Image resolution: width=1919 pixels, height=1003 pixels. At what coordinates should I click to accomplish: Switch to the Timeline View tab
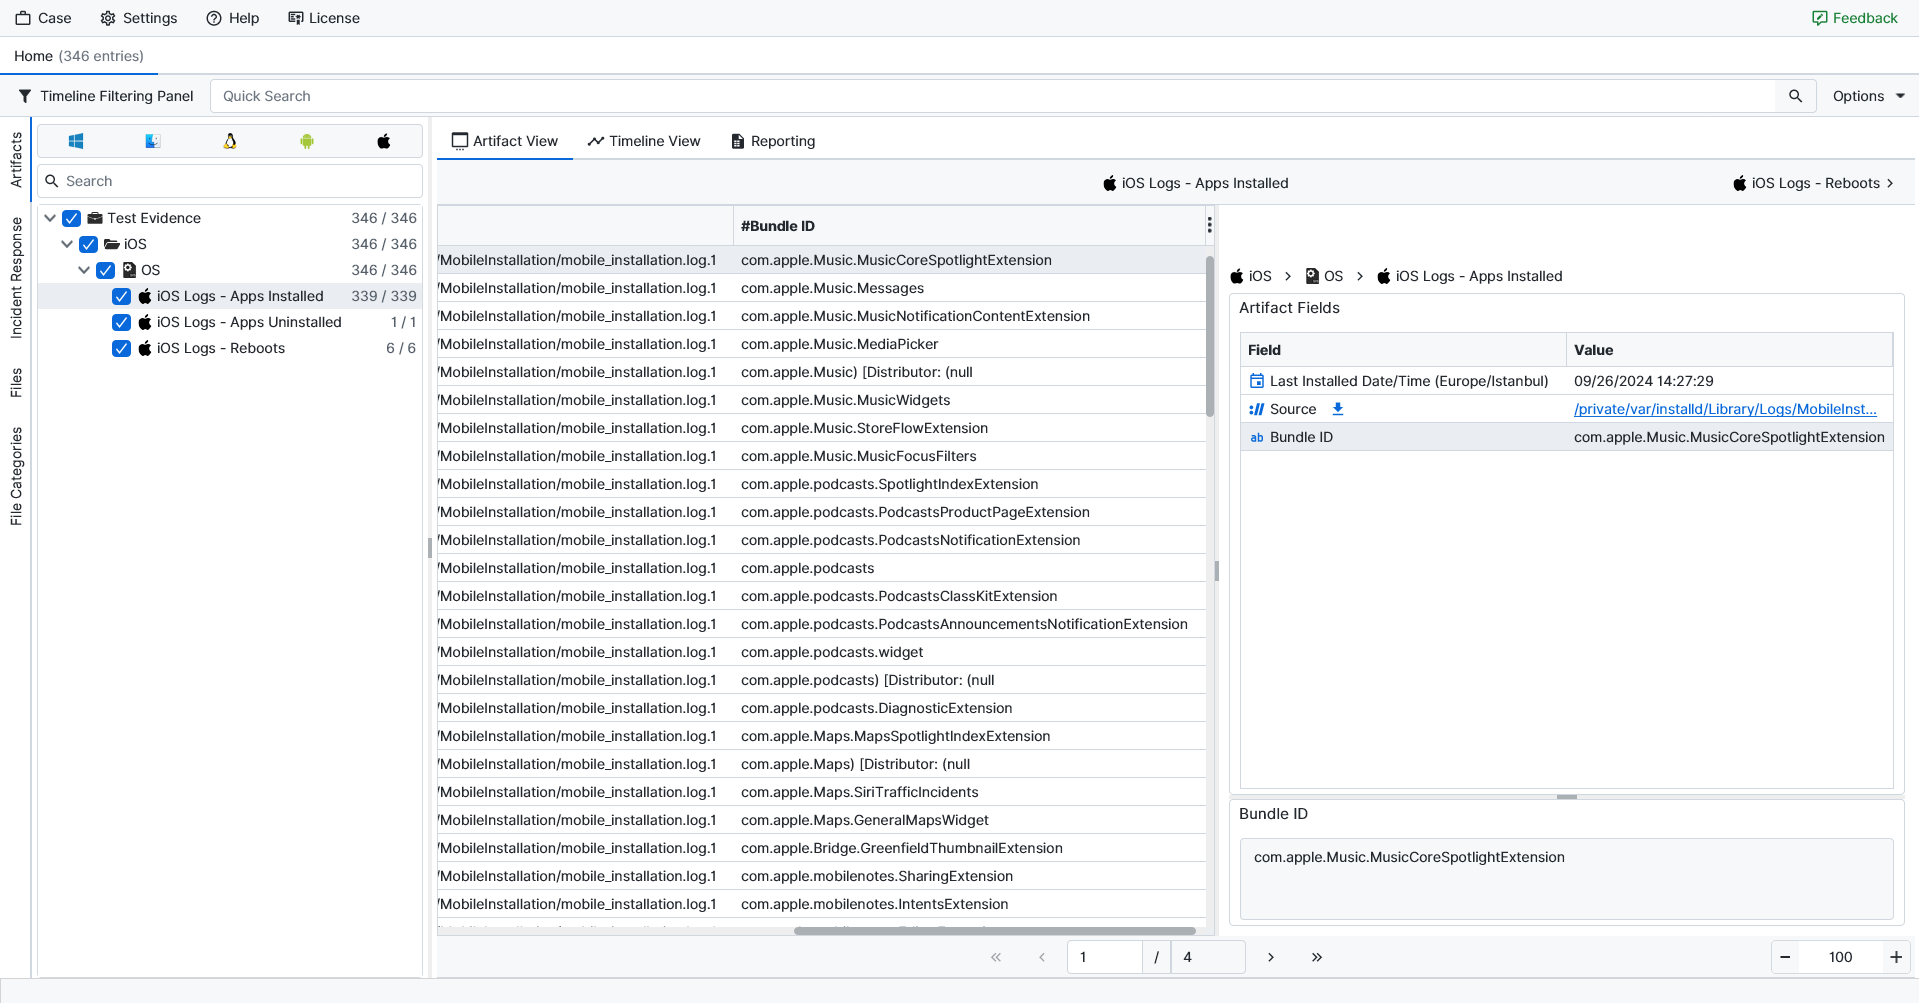point(644,141)
